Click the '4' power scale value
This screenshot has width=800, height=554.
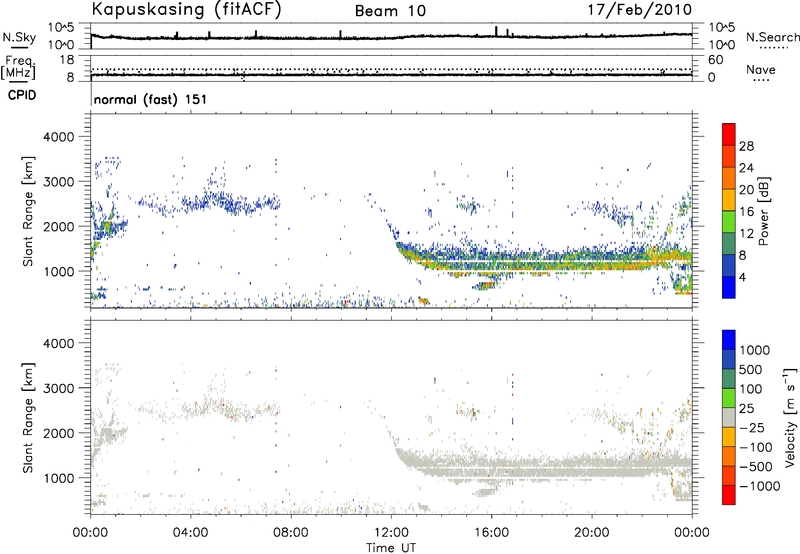[x=742, y=277]
